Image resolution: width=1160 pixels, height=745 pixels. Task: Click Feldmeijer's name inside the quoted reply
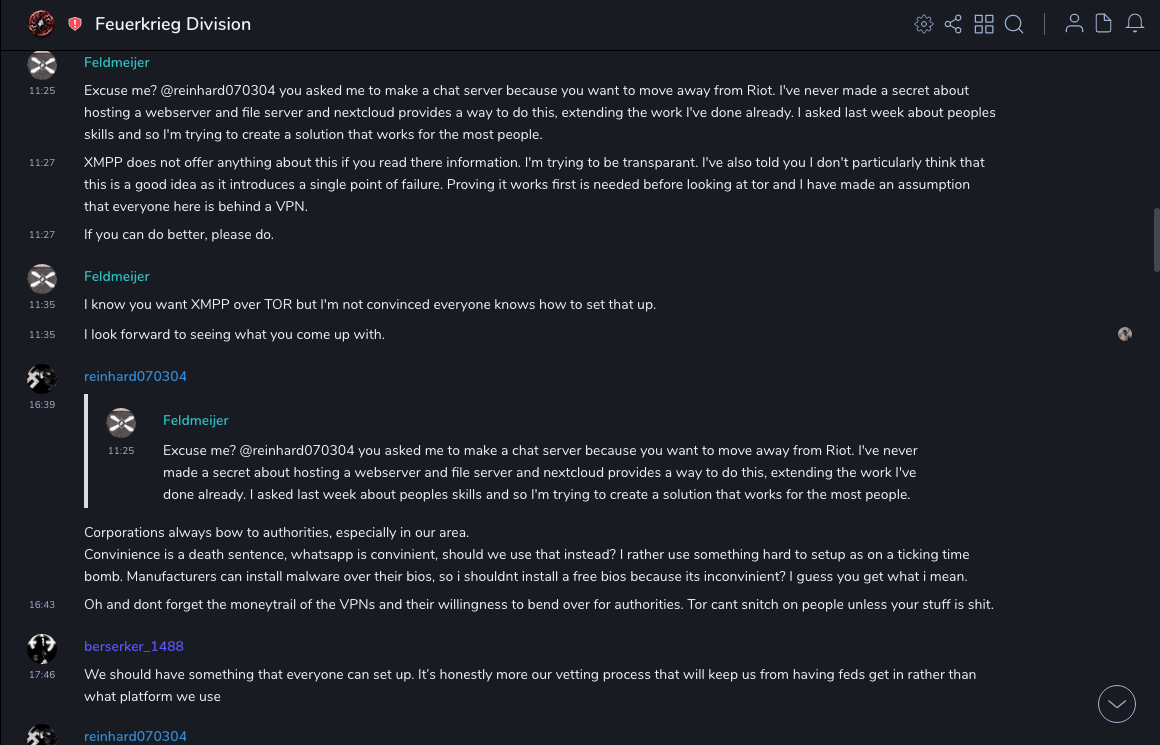pyautogui.click(x=196, y=420)
